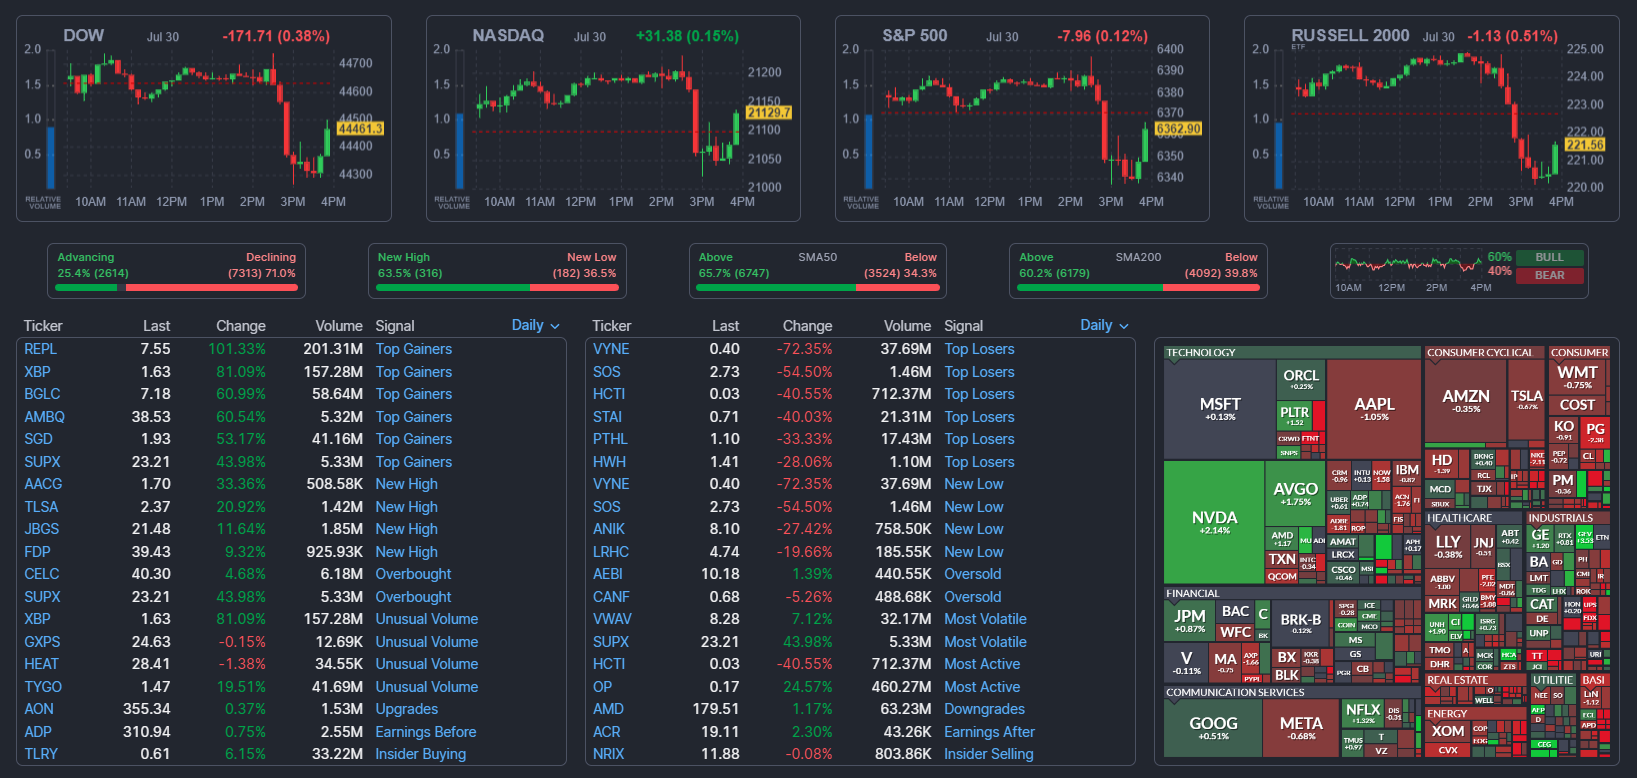
Task: Click the META tile in the heatmap
Action: (1301, 728)
